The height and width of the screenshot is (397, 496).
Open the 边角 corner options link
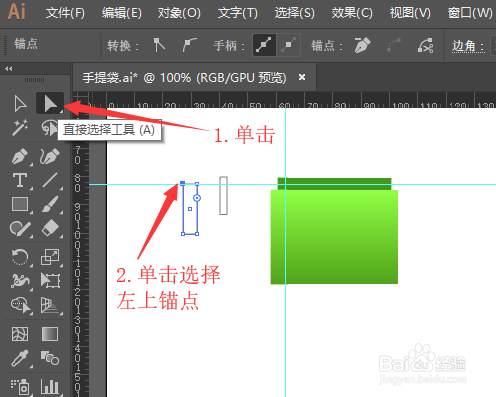click(x=468, y=46)
